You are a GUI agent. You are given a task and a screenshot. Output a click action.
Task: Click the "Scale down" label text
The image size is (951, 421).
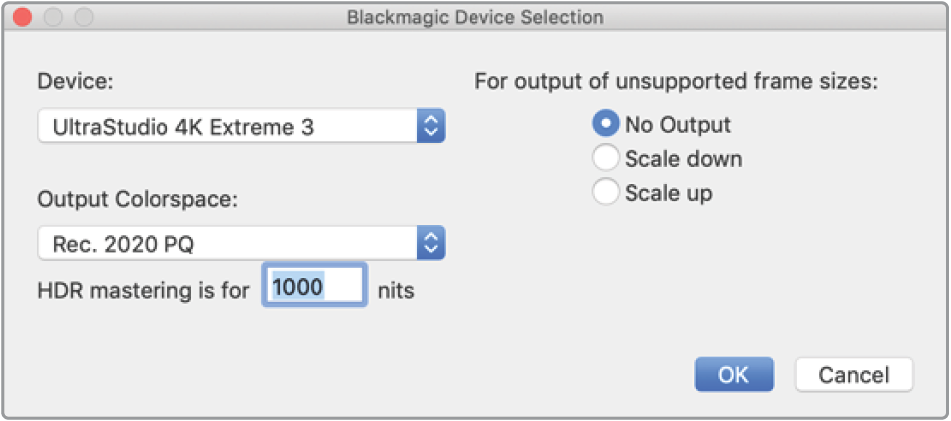click(x=683, y=159)
